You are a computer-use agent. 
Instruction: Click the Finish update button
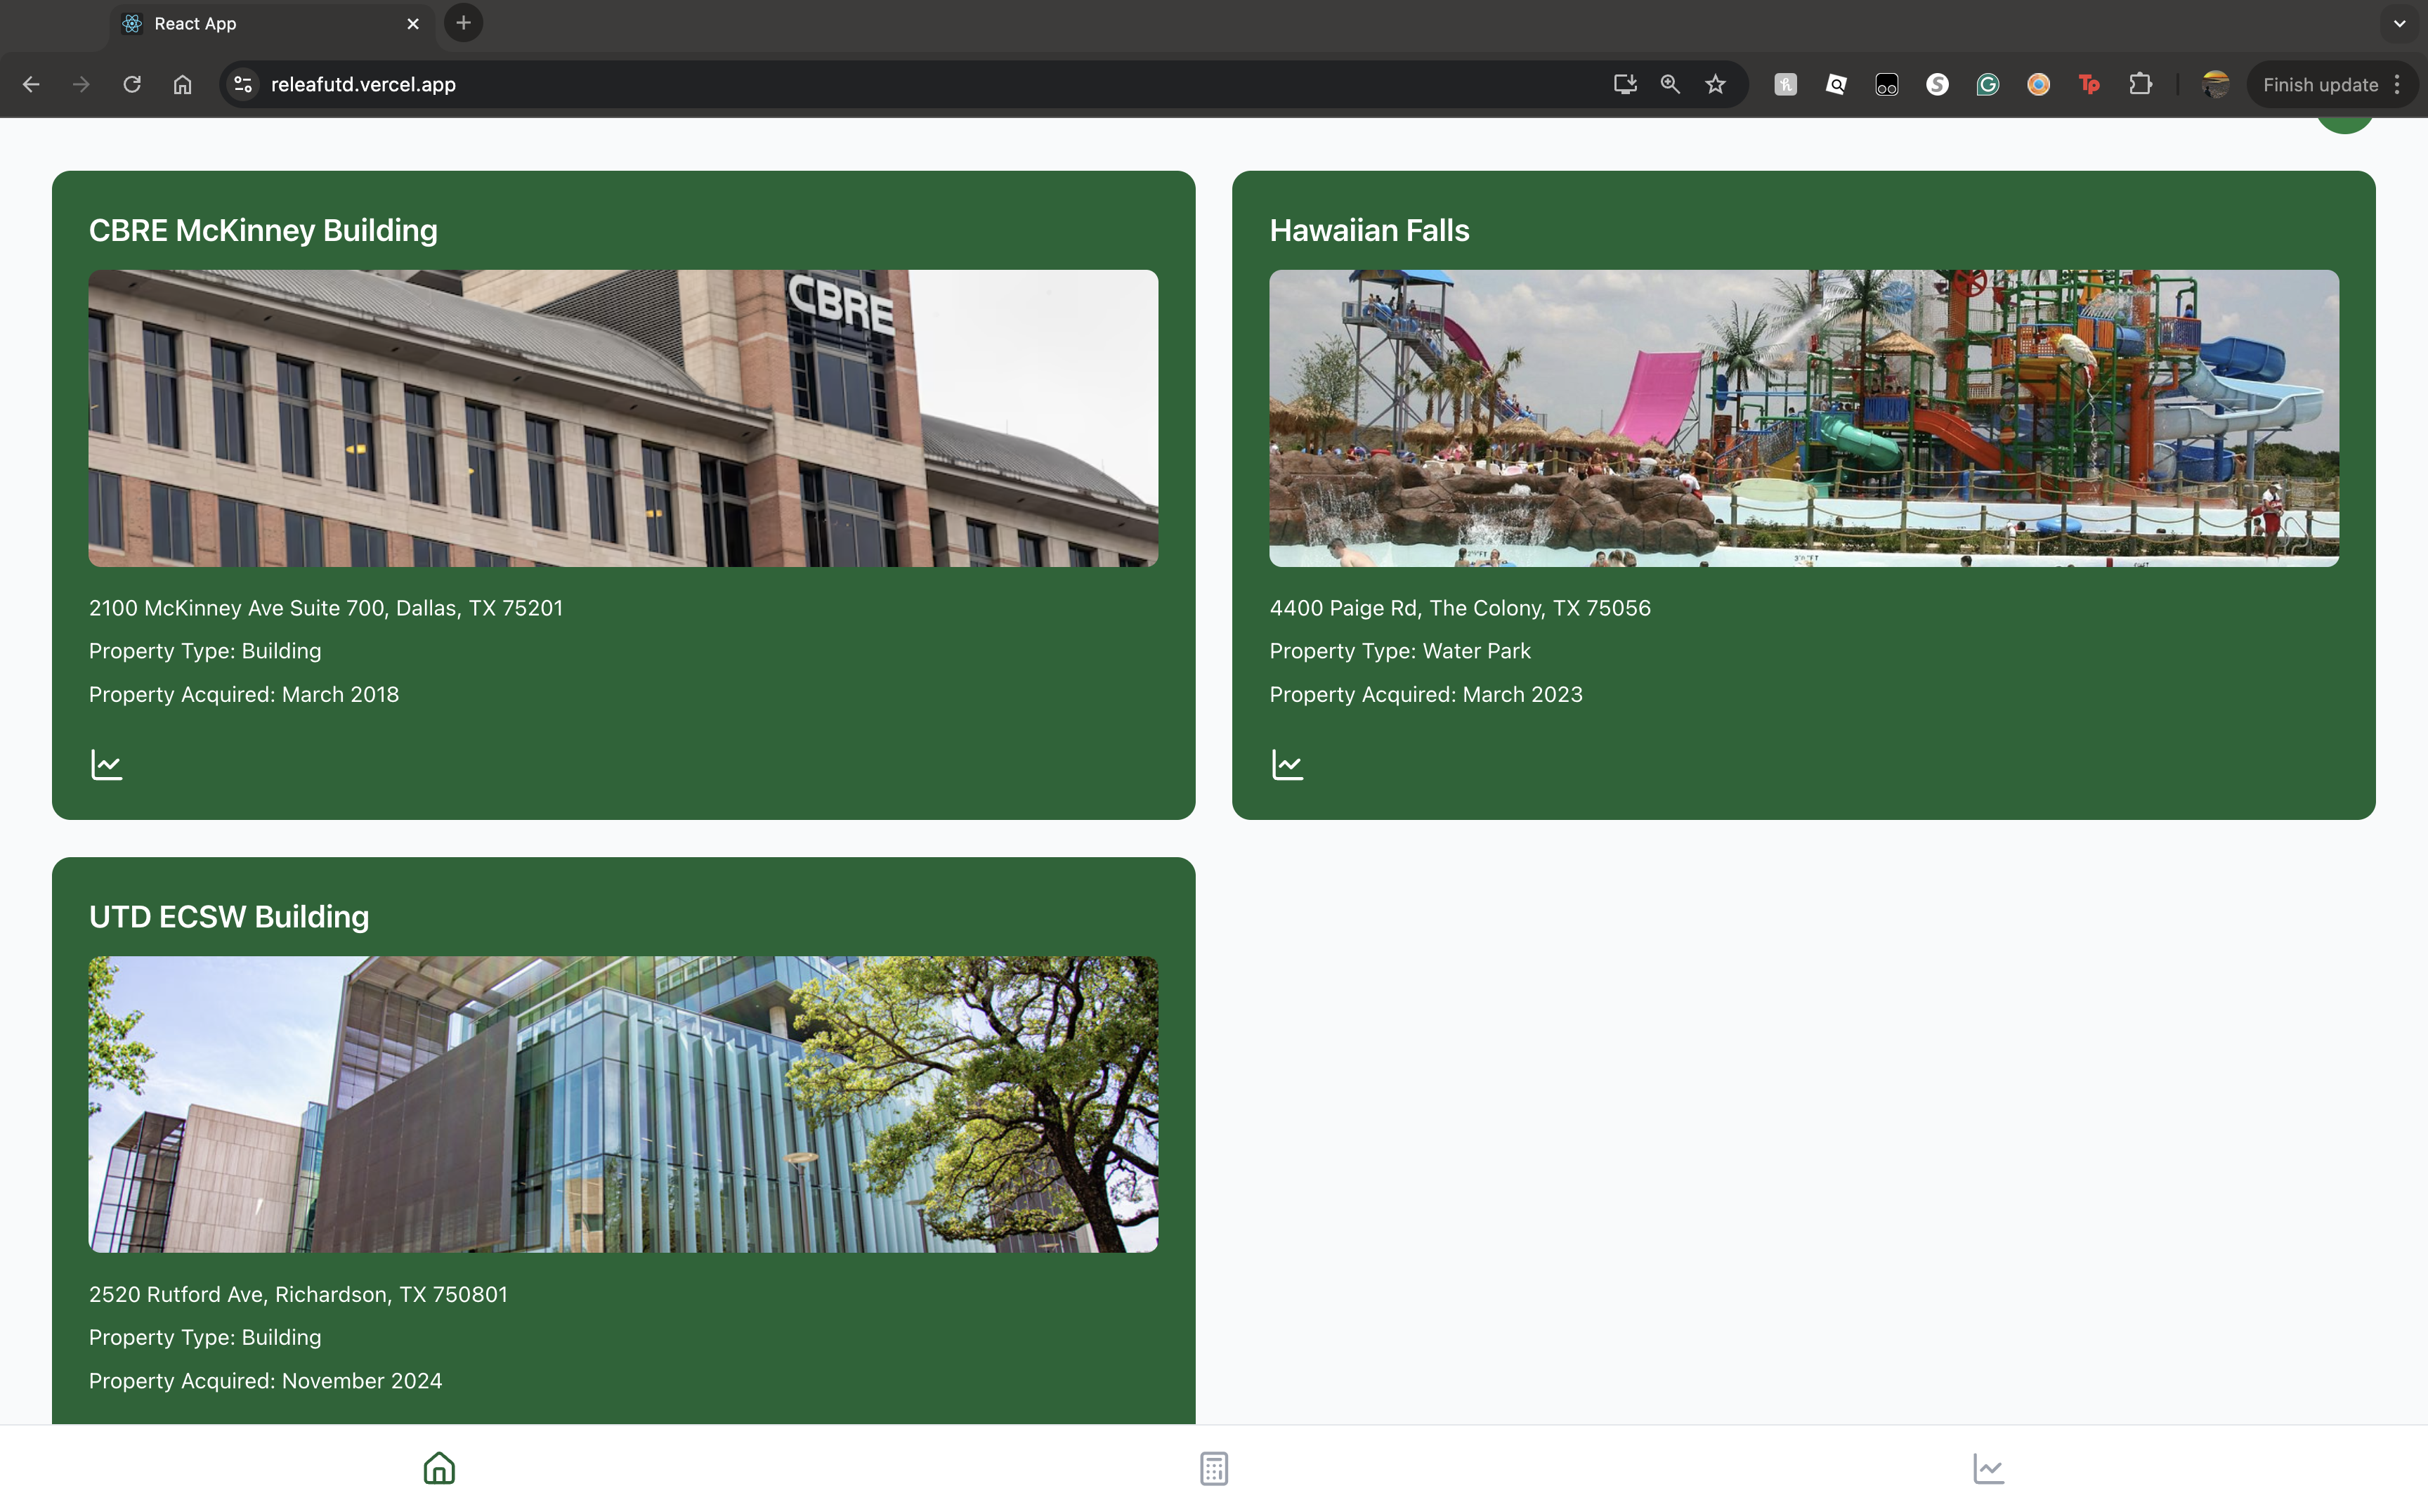pos(2319,85)
